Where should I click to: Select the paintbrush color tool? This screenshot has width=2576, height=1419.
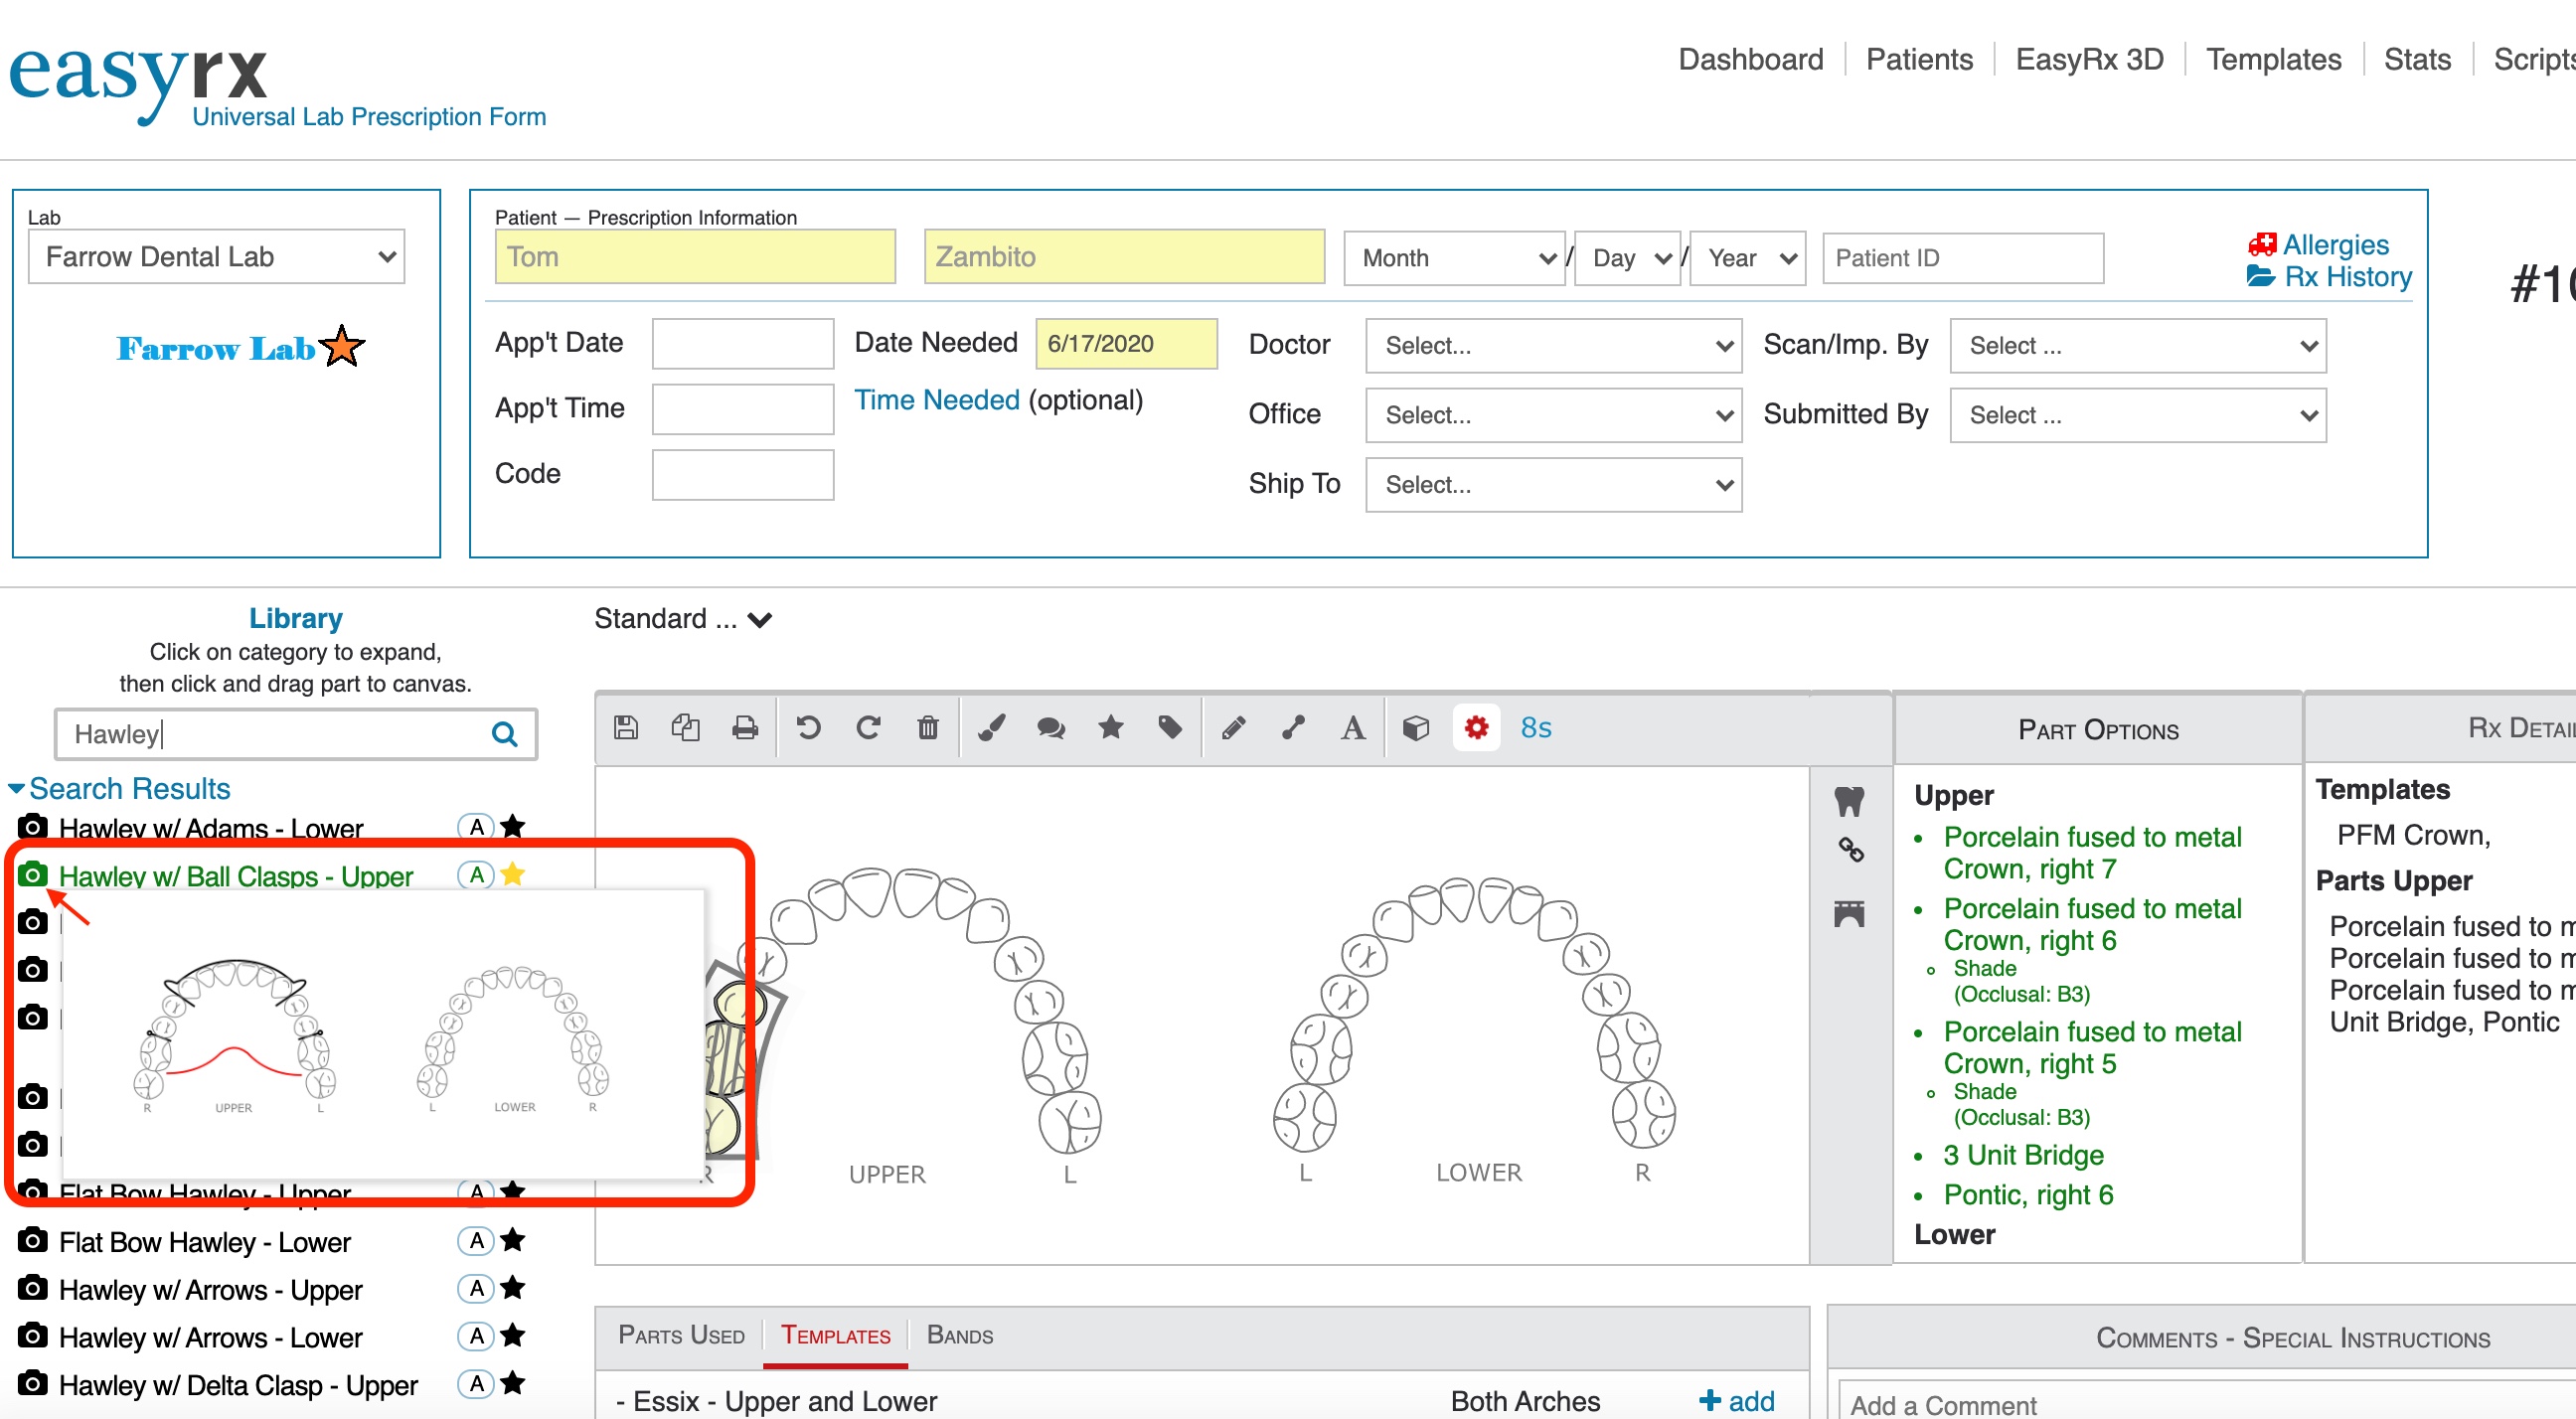tap(991, 728)
